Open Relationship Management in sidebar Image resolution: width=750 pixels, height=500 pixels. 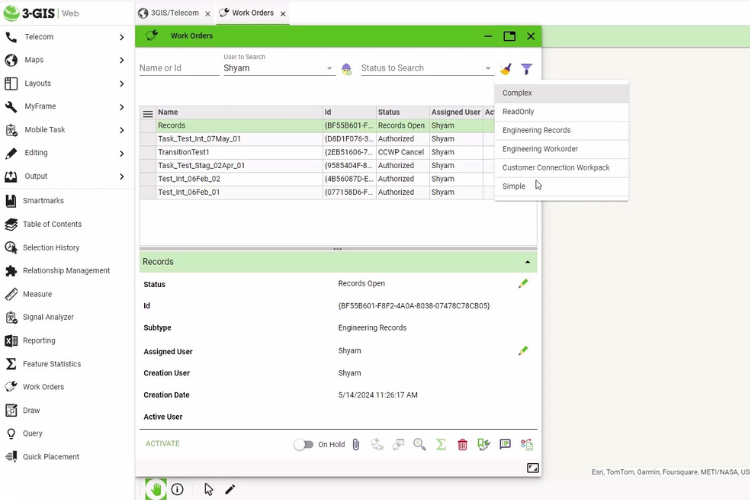click(x=66, y=270)
